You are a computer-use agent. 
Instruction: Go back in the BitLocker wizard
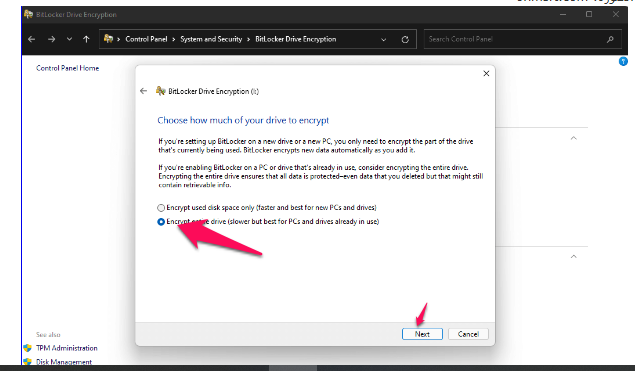(x=143, y=91)
